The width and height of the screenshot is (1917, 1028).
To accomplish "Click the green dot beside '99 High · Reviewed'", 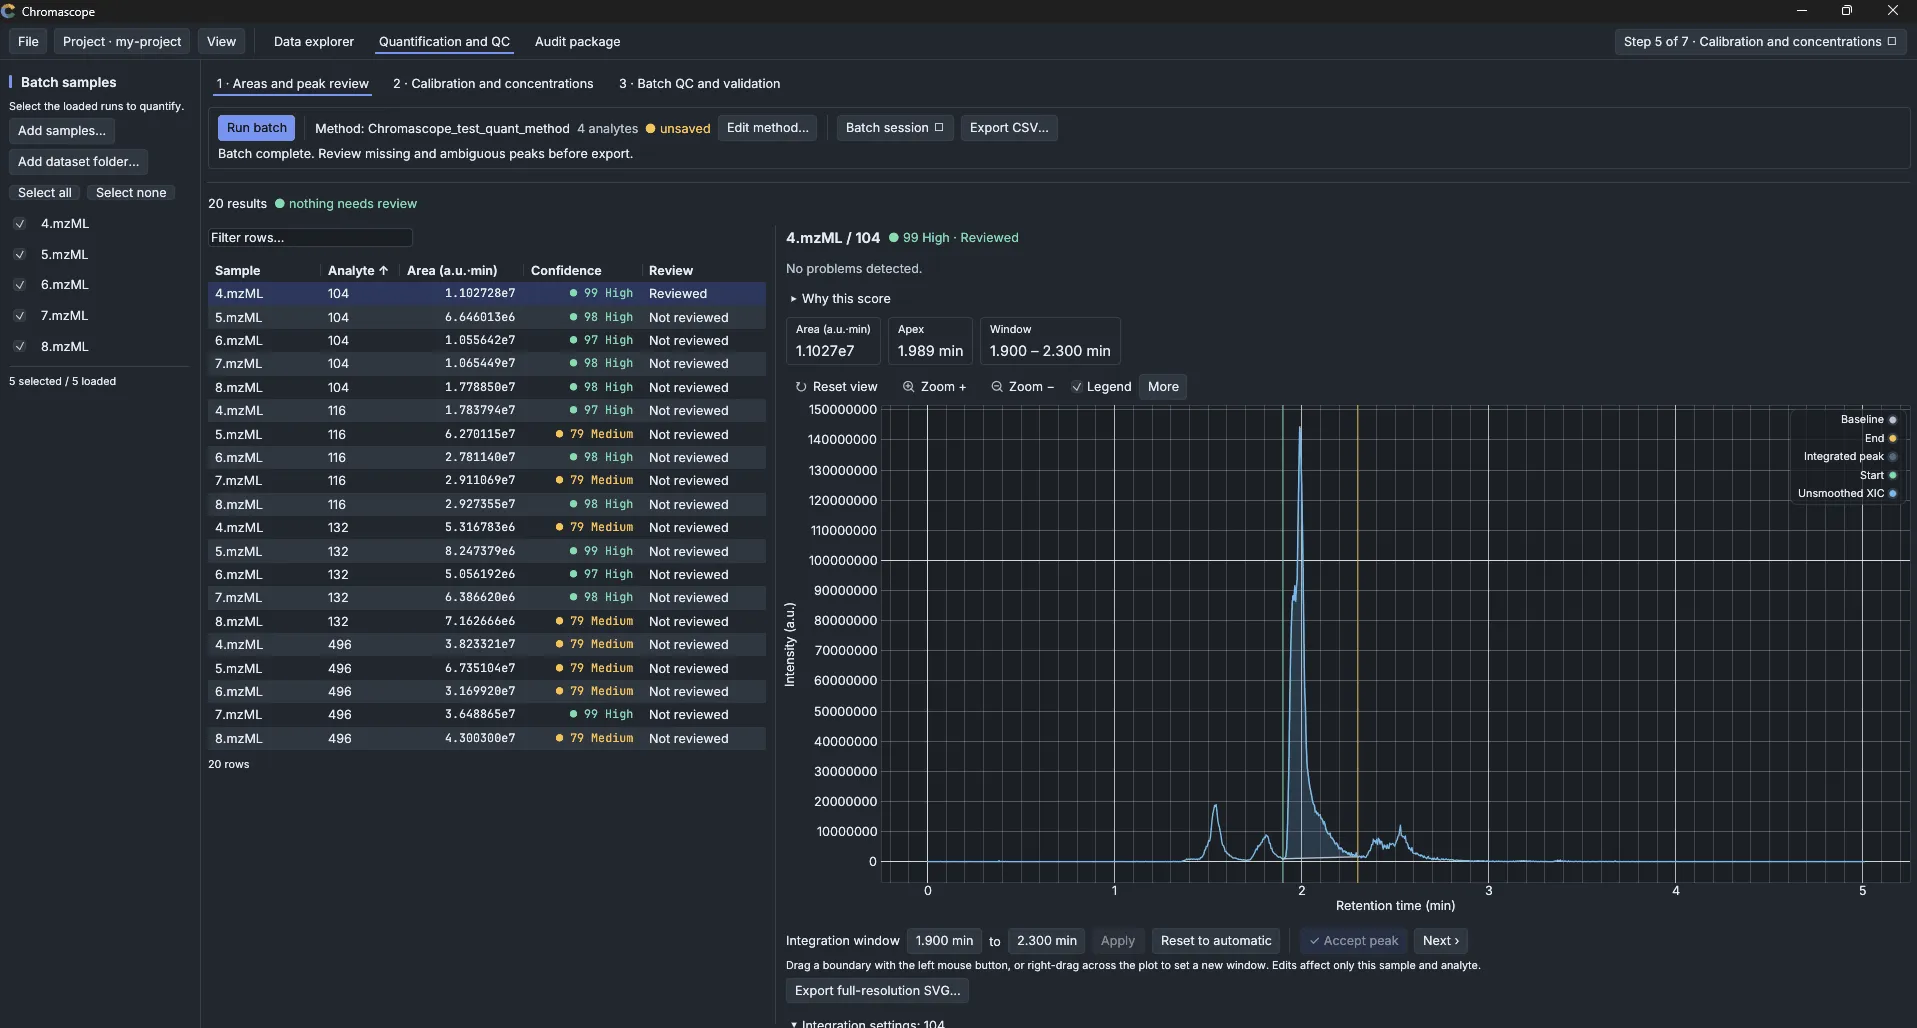I will click(894, 237).
